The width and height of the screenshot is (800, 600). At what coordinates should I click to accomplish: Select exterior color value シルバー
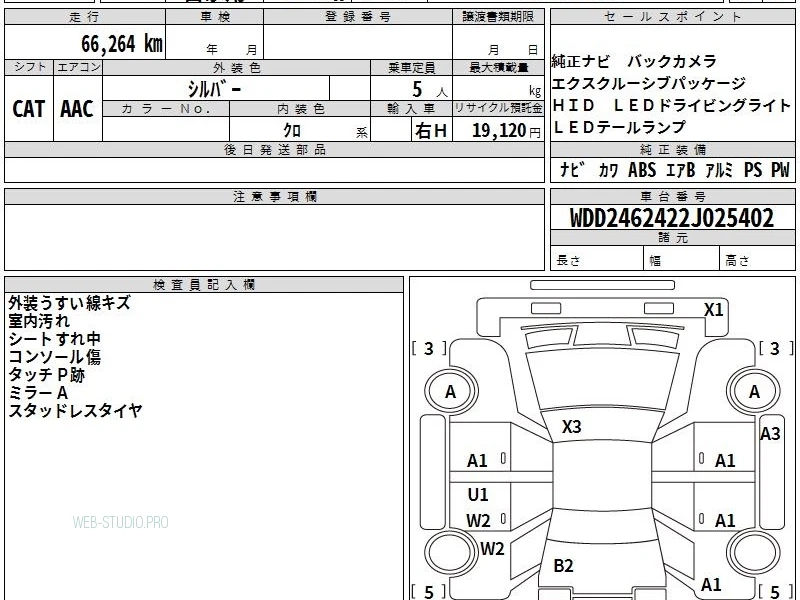point(214,89)
